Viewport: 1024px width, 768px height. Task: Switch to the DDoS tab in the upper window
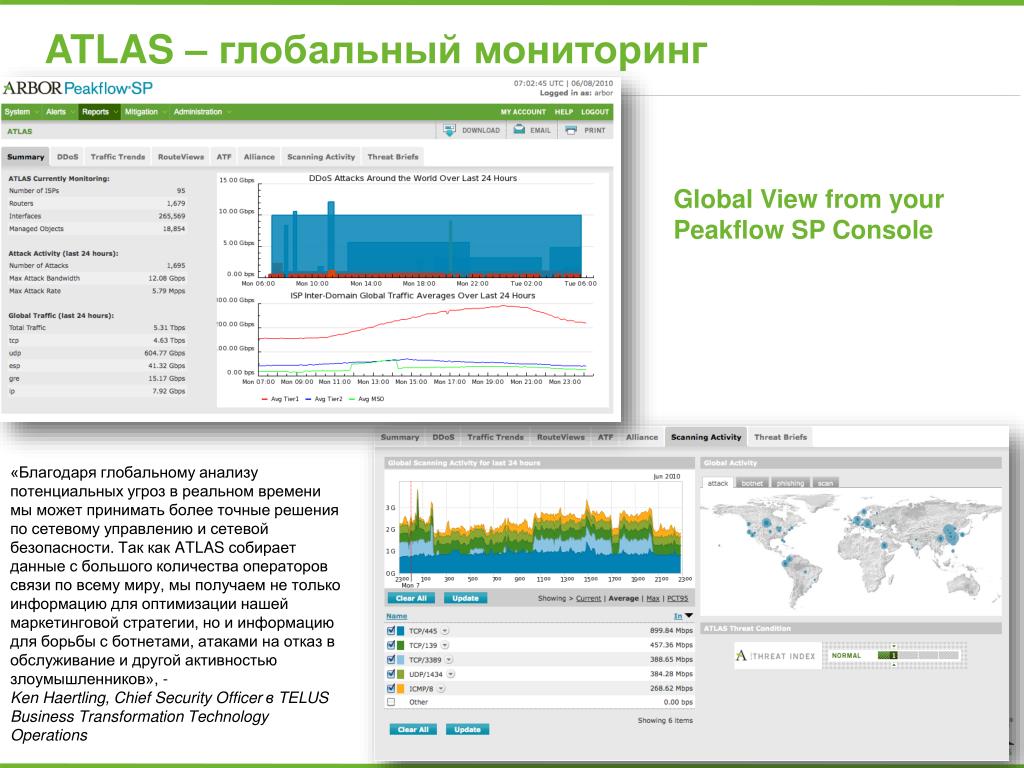pyautogui.click(x=67, y=157)
